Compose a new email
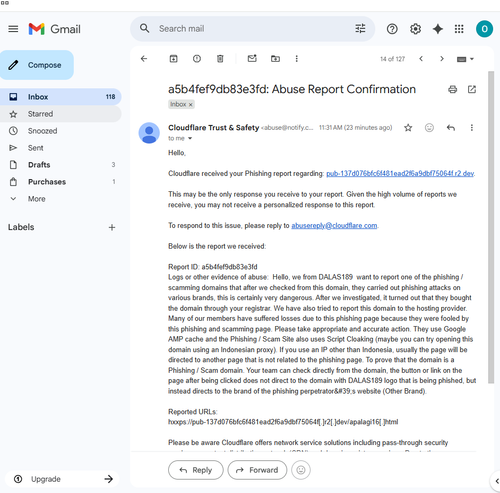 tap(37, 65)
